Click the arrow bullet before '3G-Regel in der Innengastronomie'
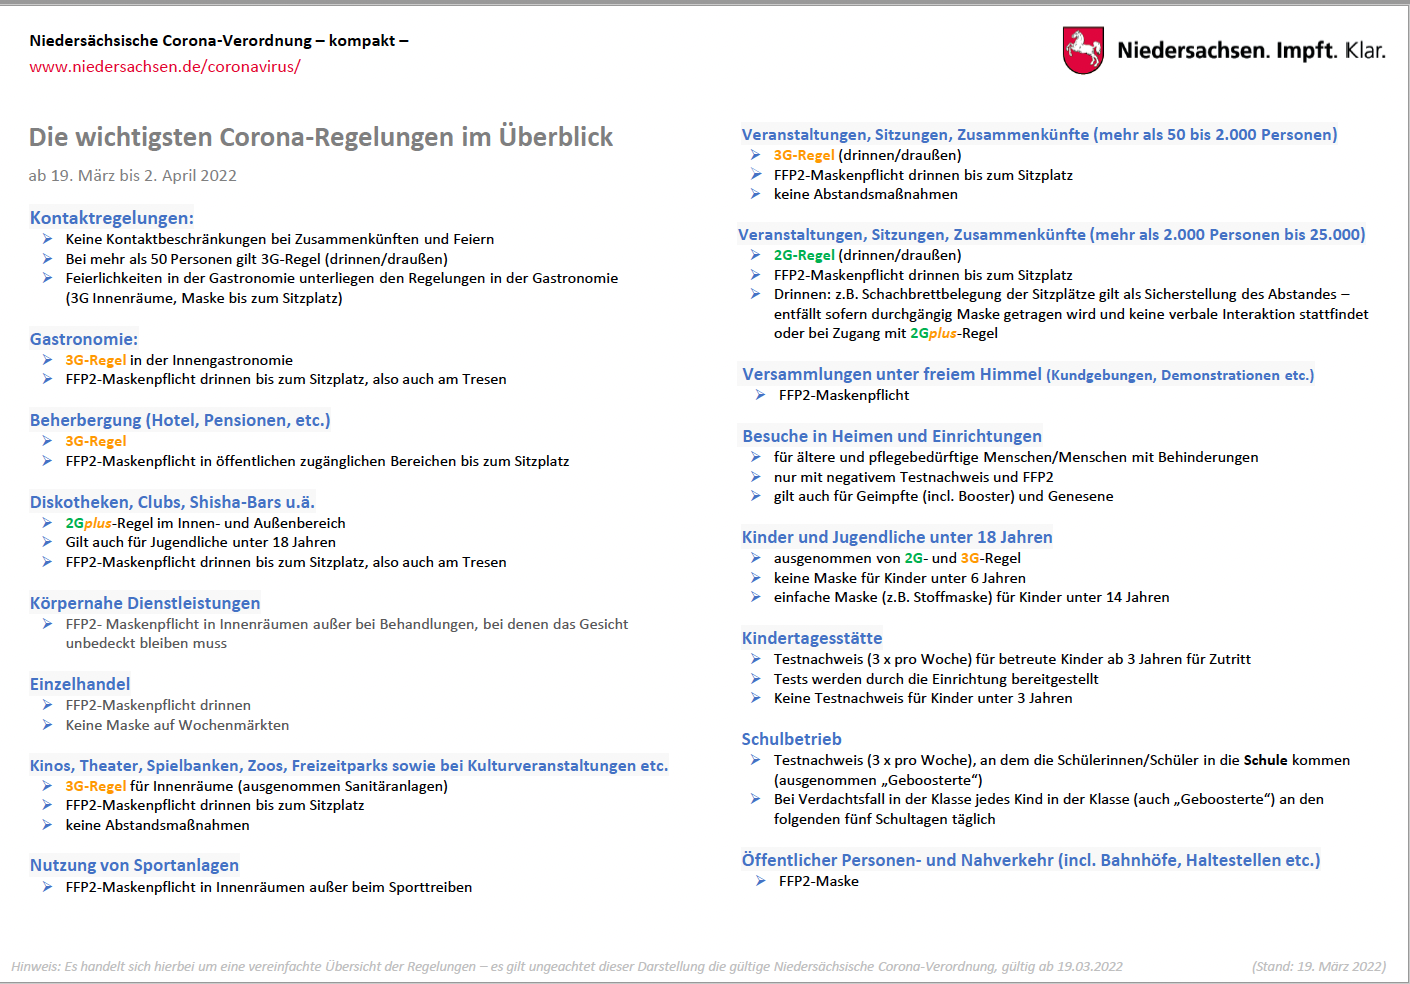Viewport: 1410px width, 984px height. (47, 360)
